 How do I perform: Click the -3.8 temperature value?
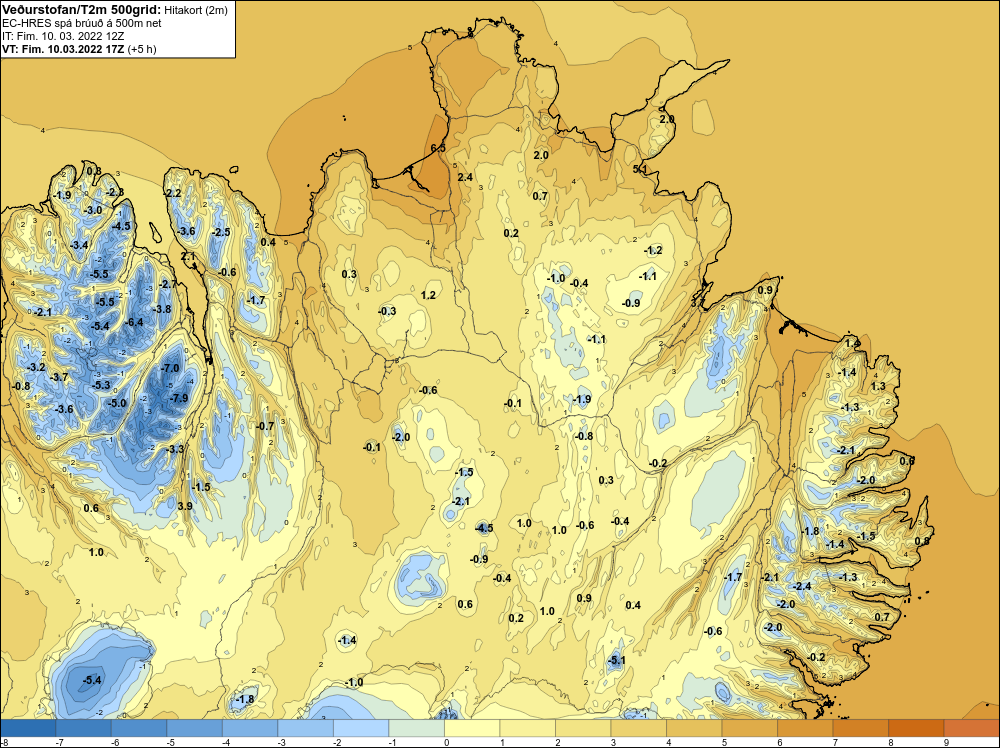pos(161,309)
